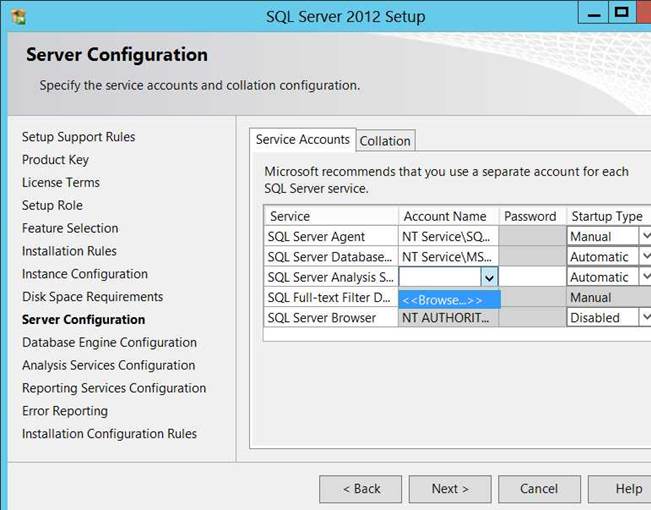This screenshot has width=651, height=510.
Task: Click the Next button
Action: click(450, 489)
